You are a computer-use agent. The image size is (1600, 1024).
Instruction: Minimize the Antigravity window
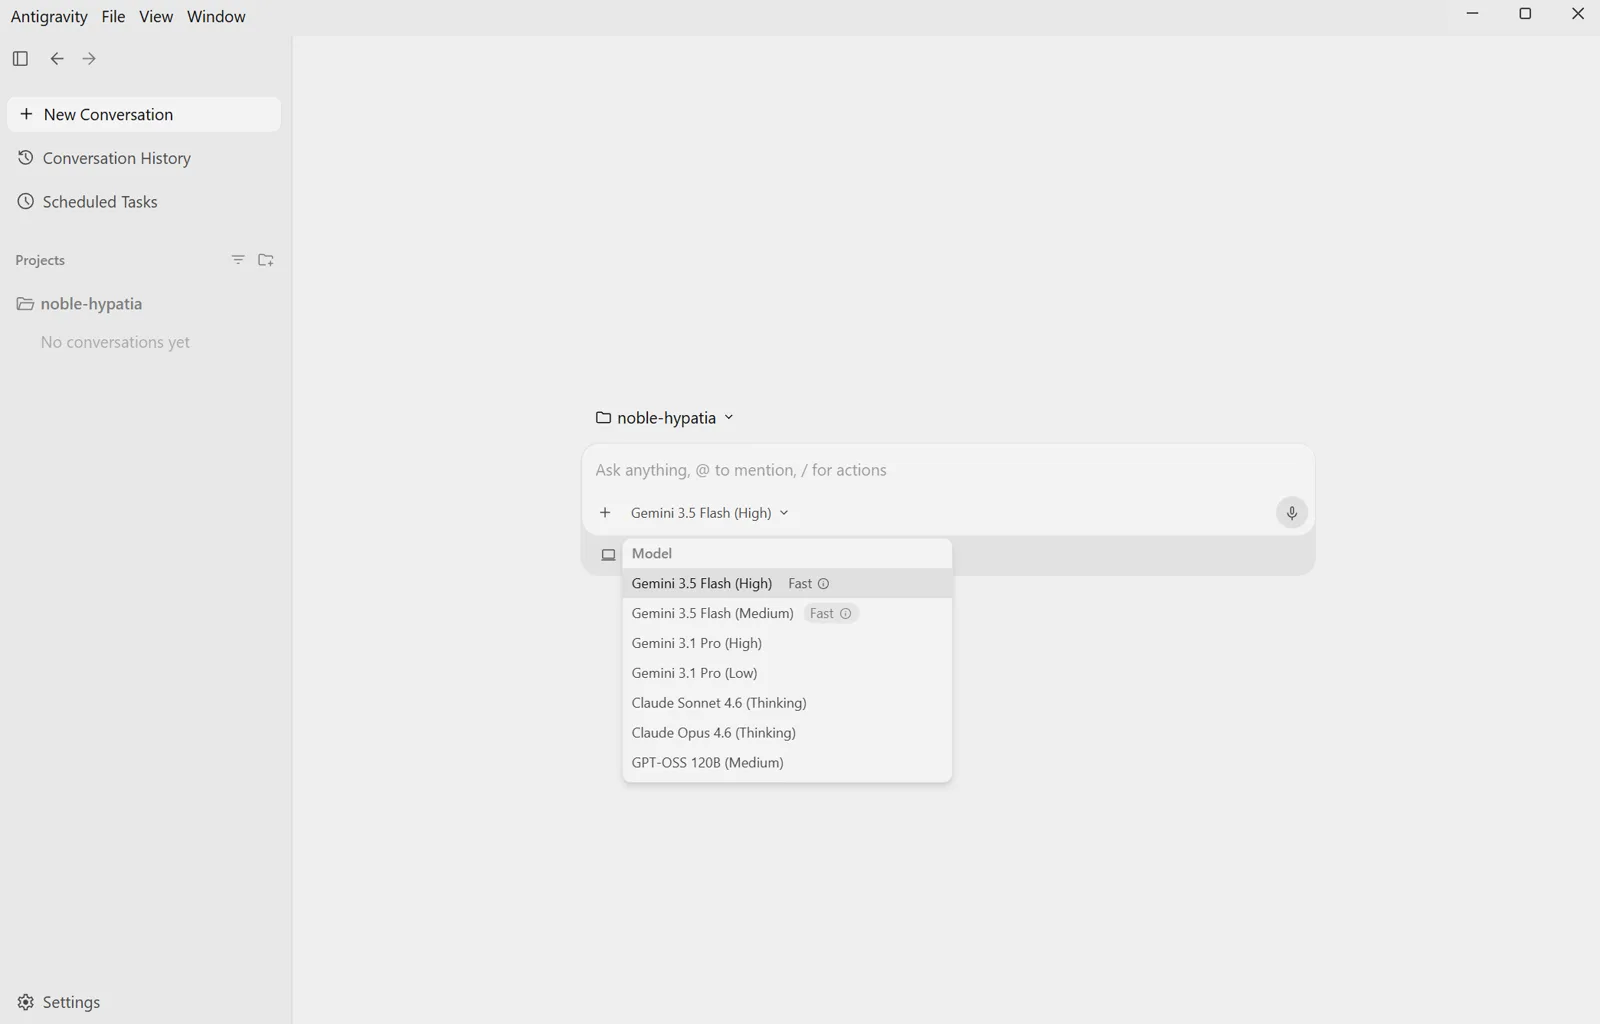pyautogui.click(x=1472, y=14)
